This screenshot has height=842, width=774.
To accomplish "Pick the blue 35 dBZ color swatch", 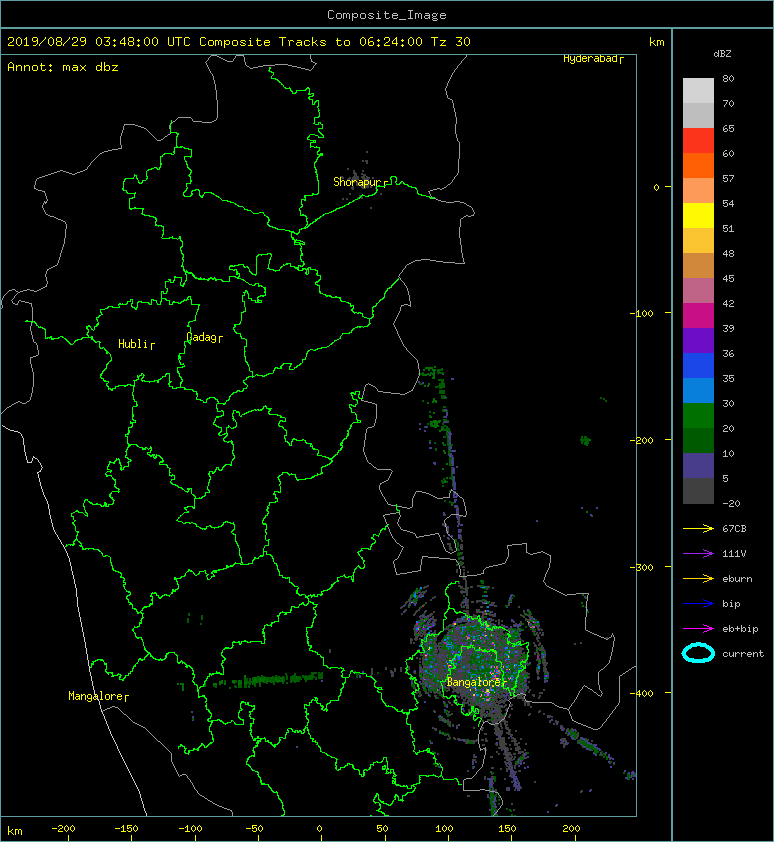I will coord(698,366).
